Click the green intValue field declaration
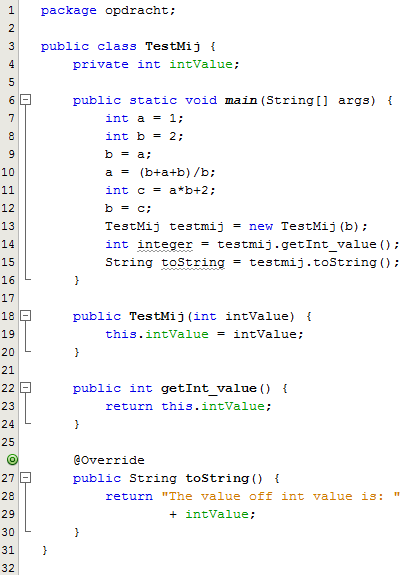418x575 pixels. coord(201,65)
